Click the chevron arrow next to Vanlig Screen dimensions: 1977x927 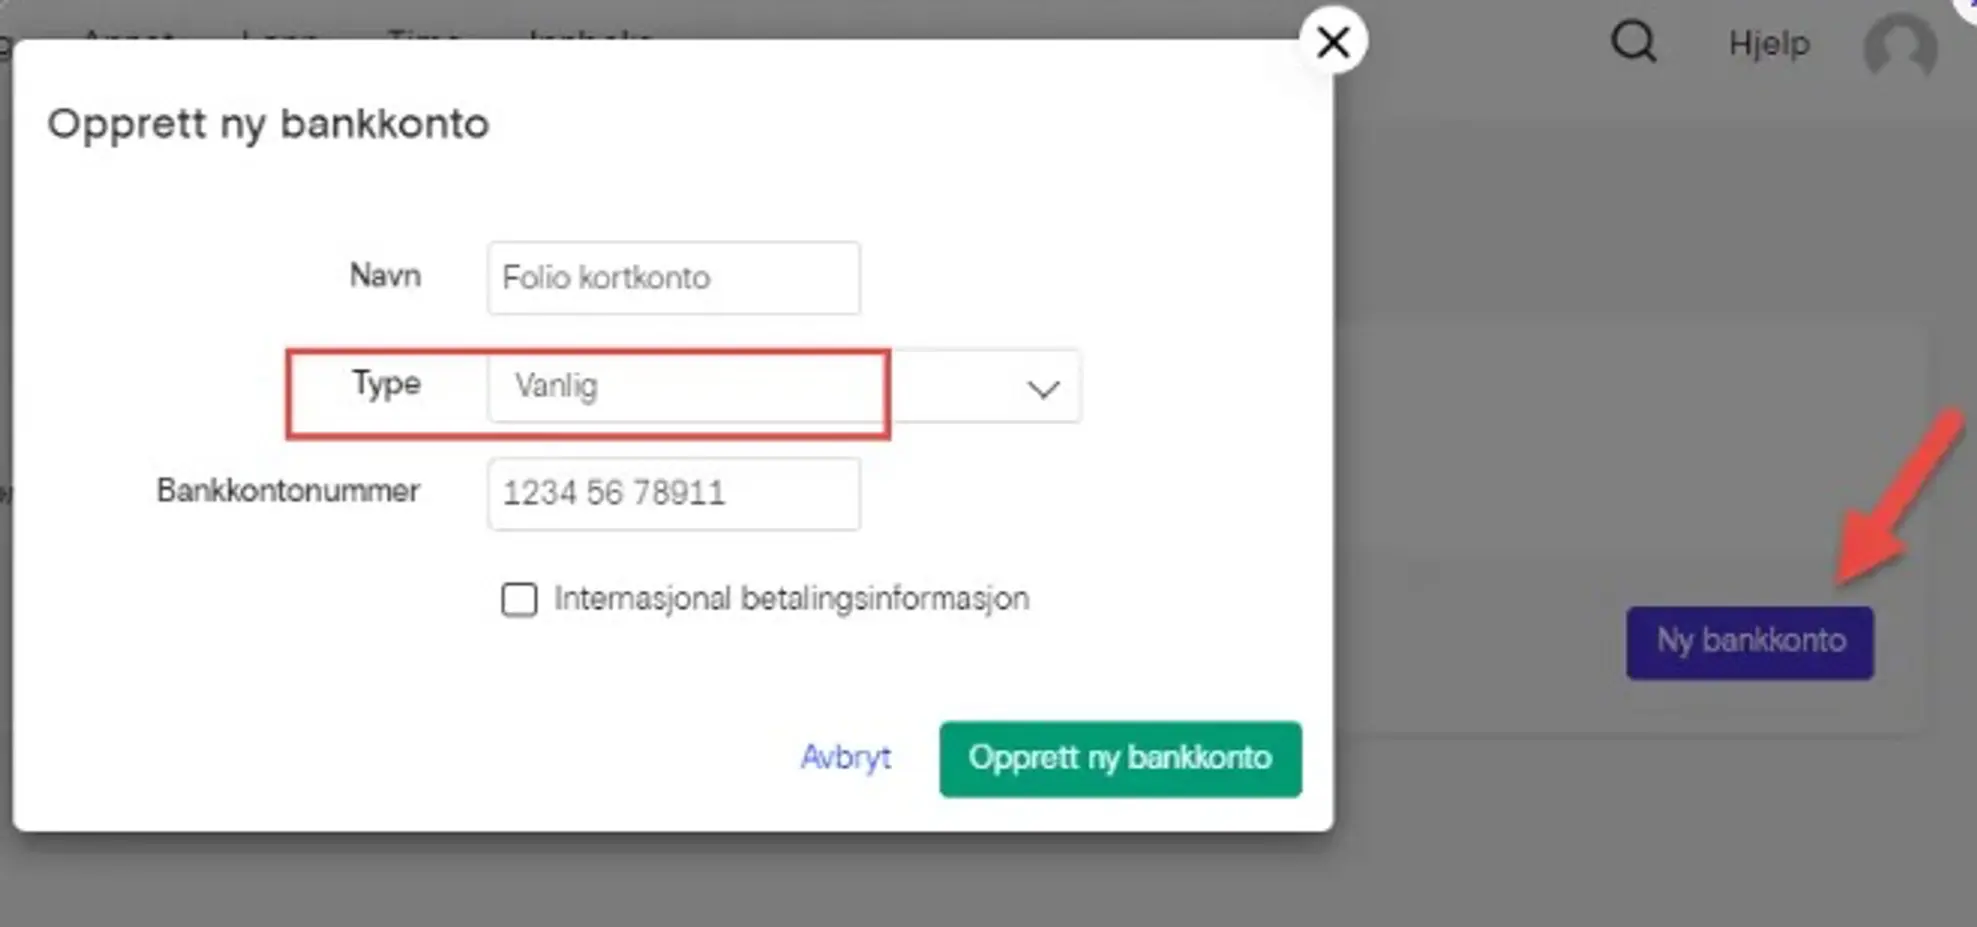point(1041,388)
